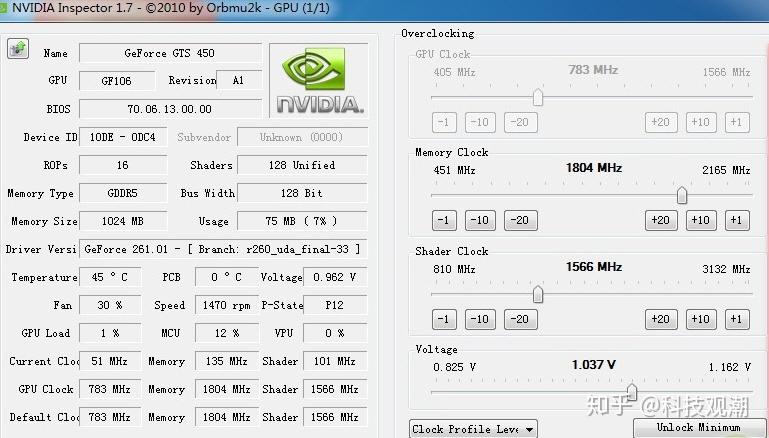Click the Memory Type field GDDR5
This screenshot has height=438, width=769.
(x=123, y=193)
